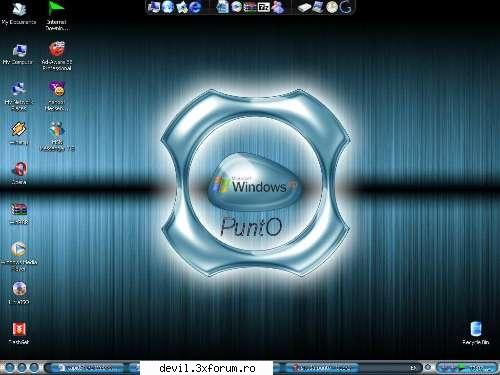Open Internet Download Manager desktop shortcut
This screenshot has width=500, height=375.
(57, 15)
